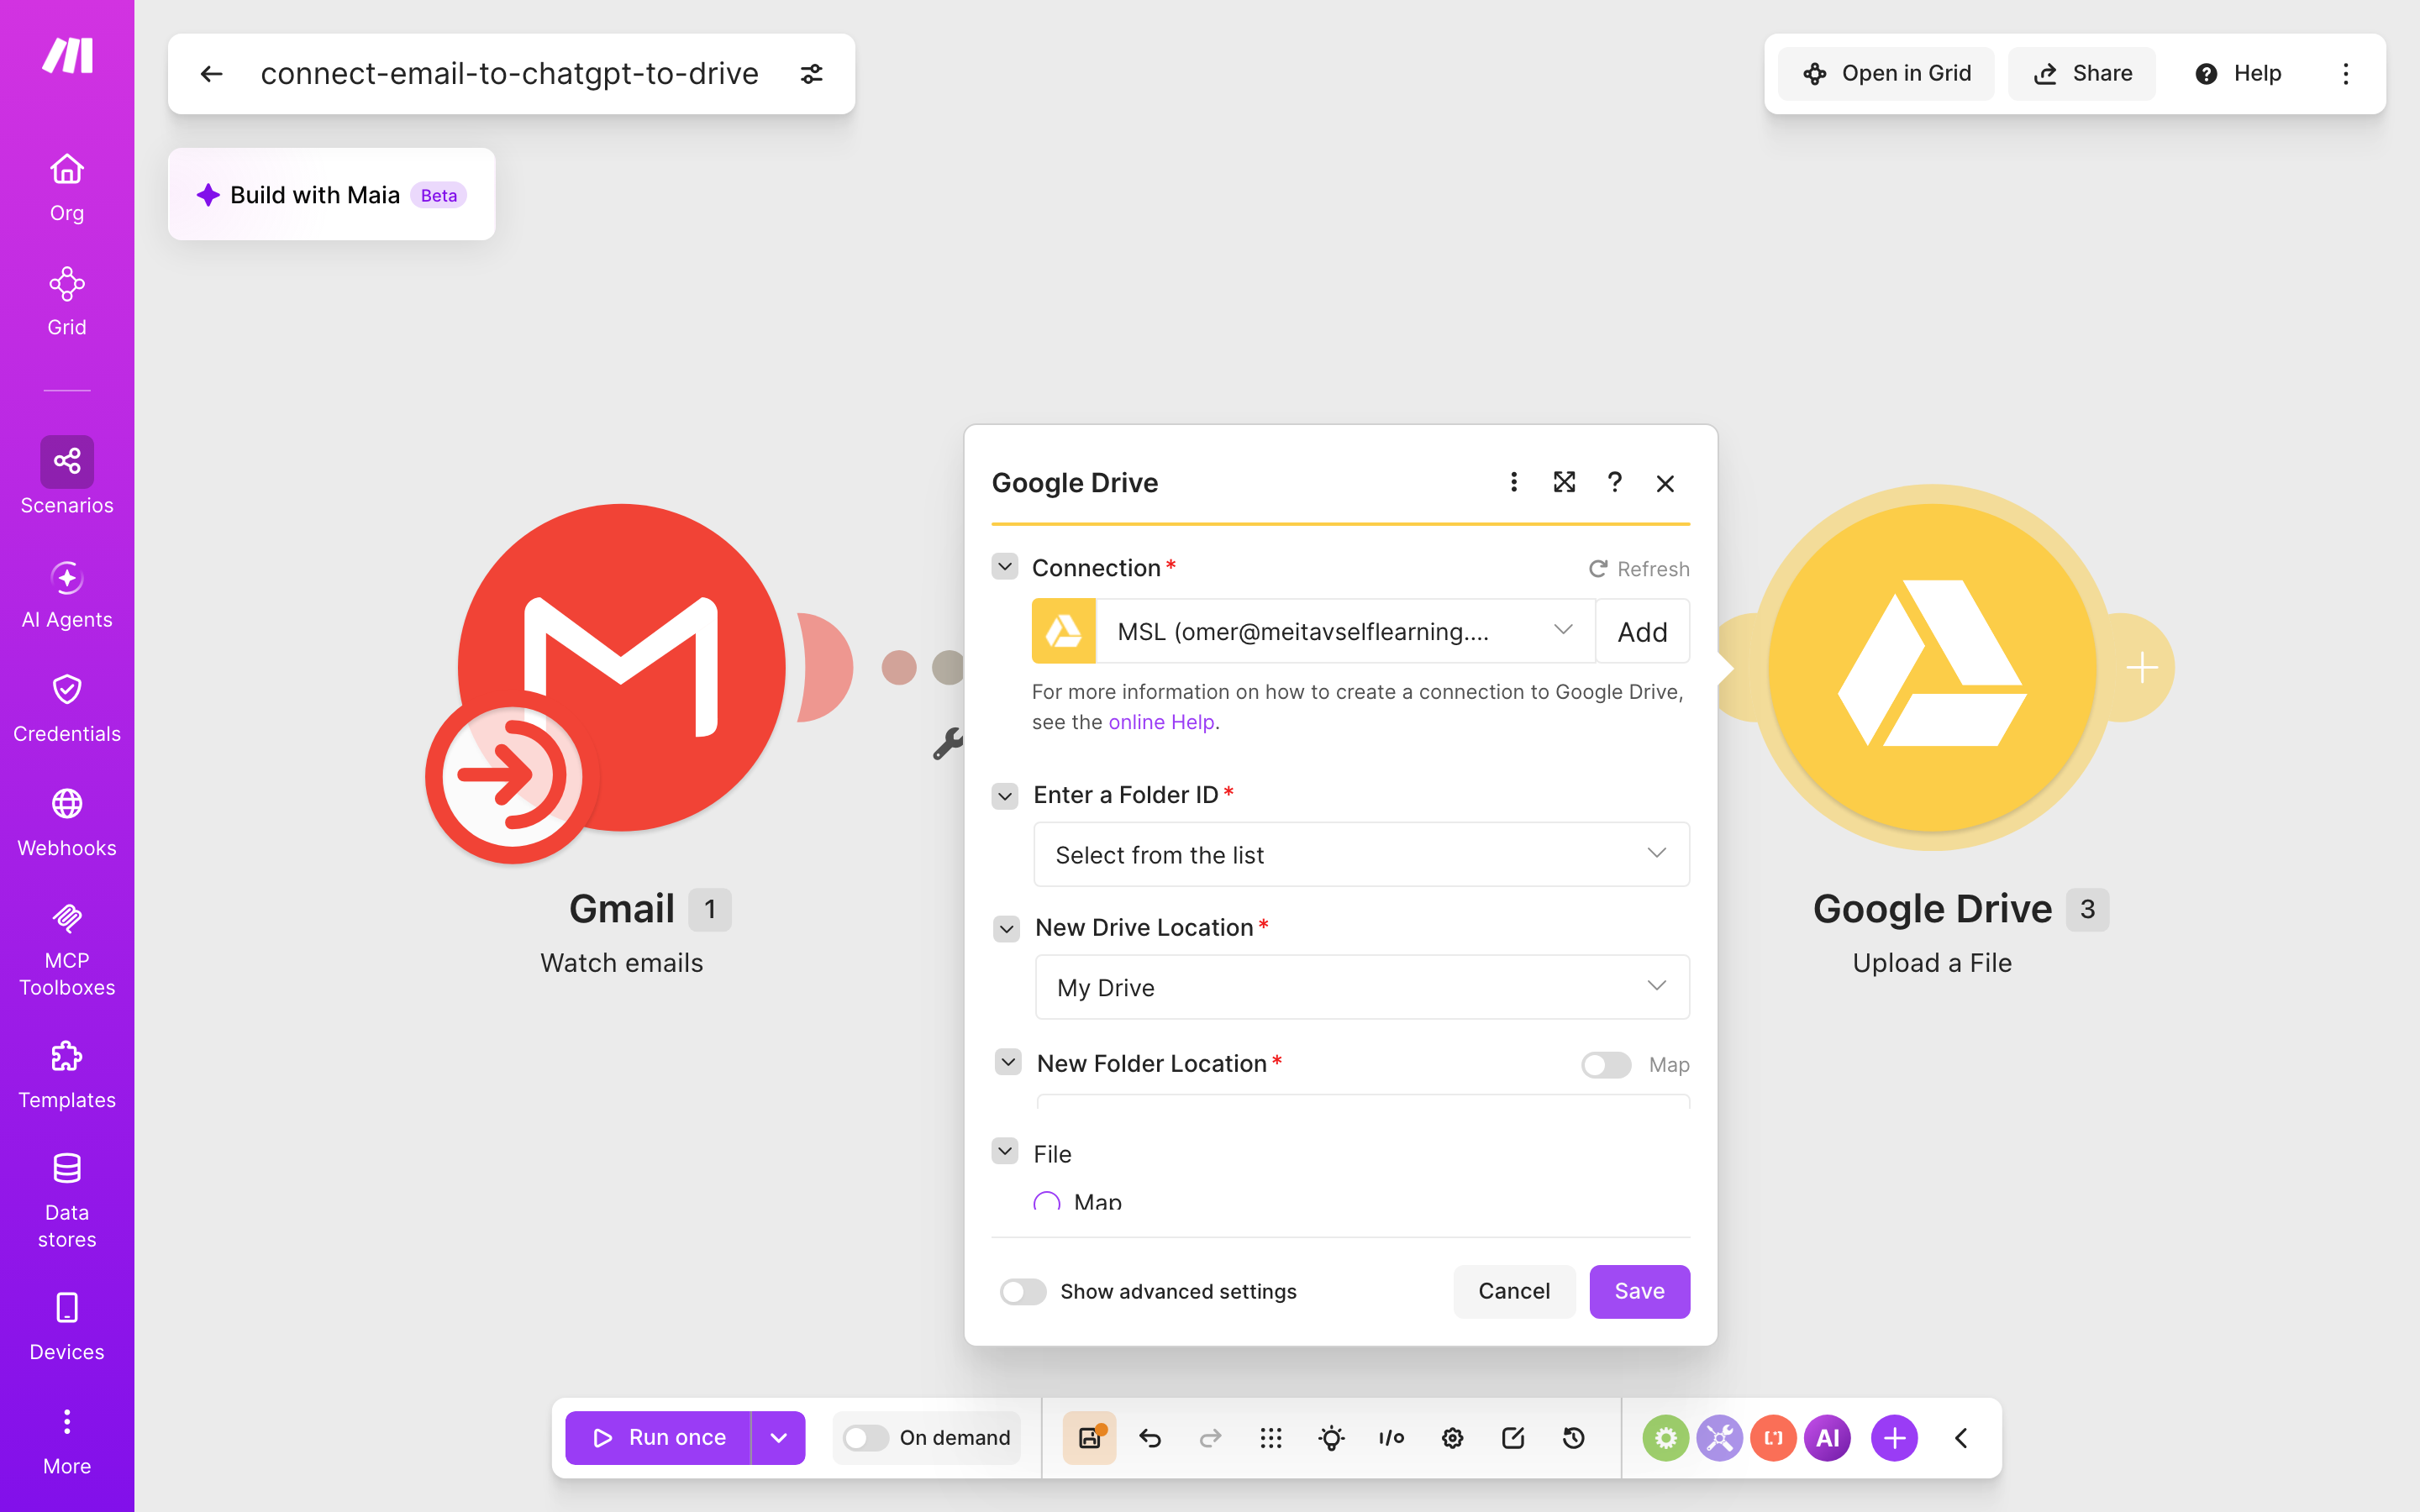
Task: Follow the online Help link
Action: tap(1161, 722)
